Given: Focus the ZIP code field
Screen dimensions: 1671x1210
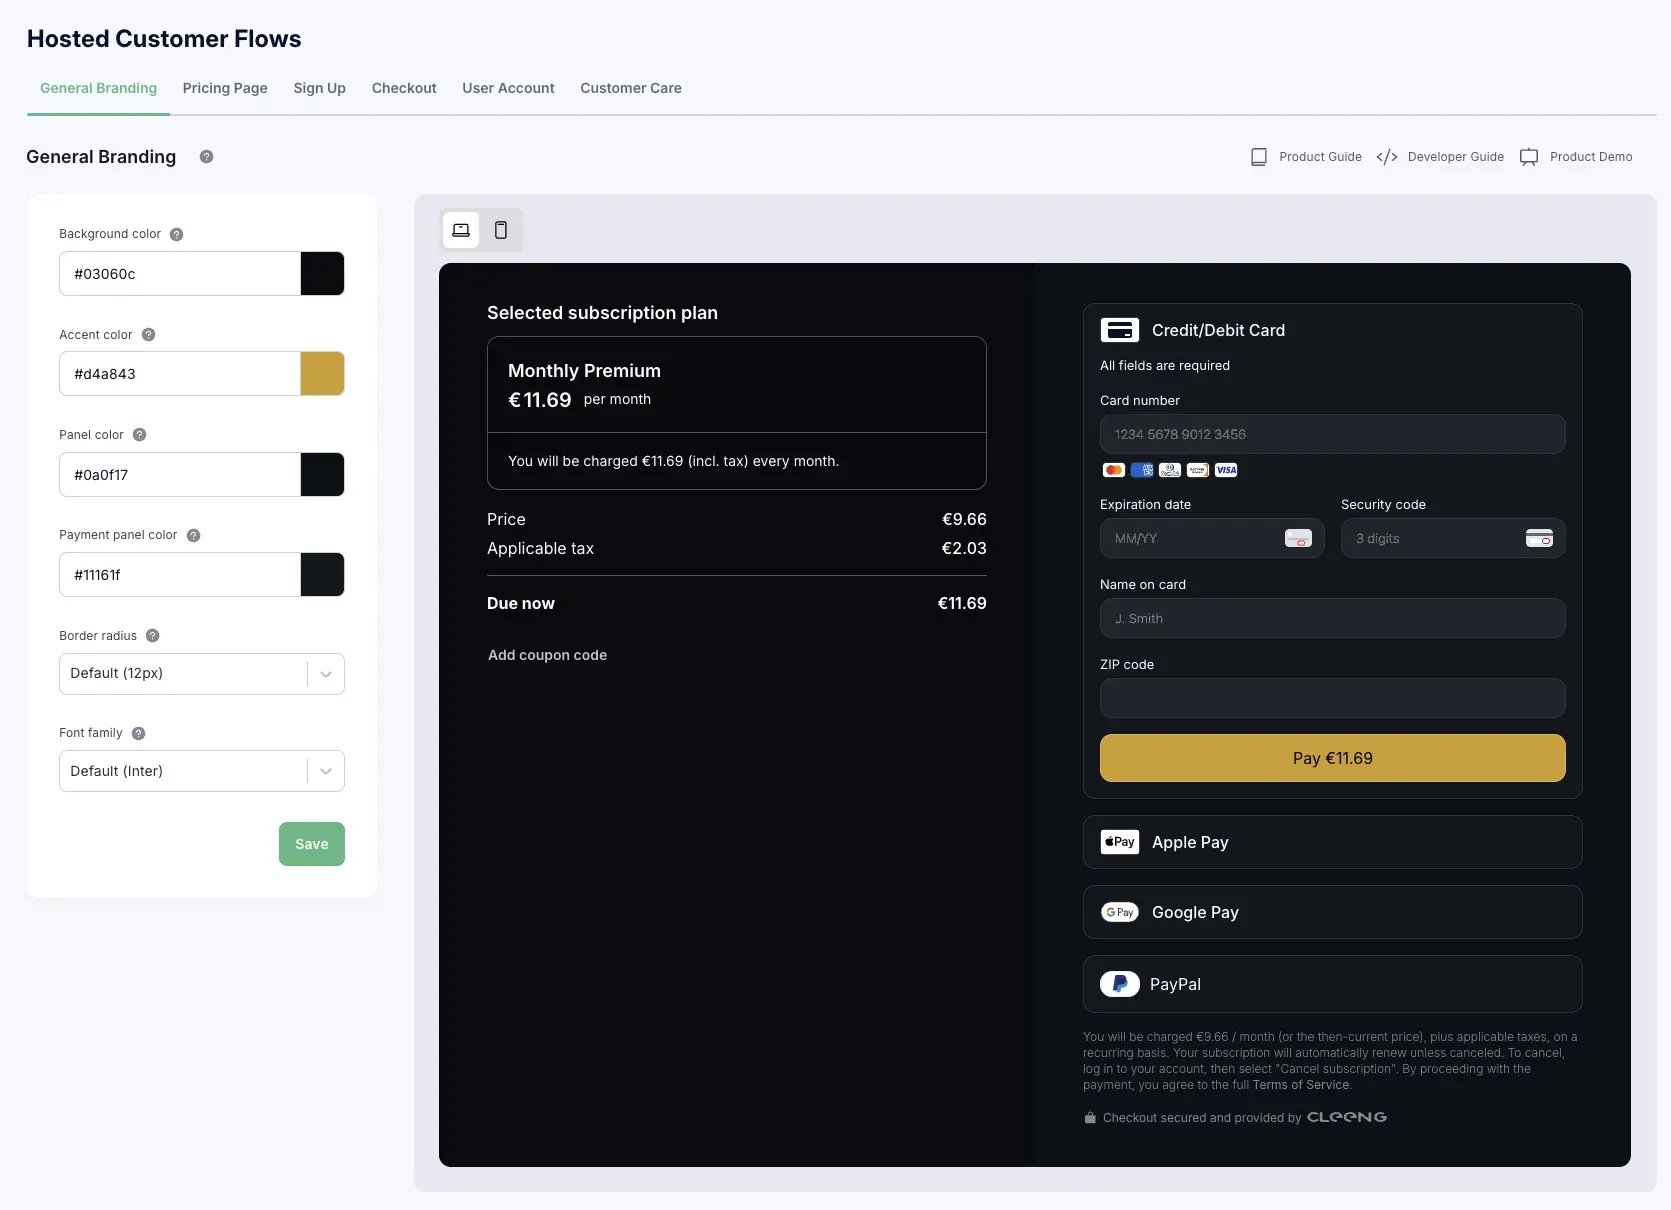Looking at the screenshot, I should click(1333, 698).
